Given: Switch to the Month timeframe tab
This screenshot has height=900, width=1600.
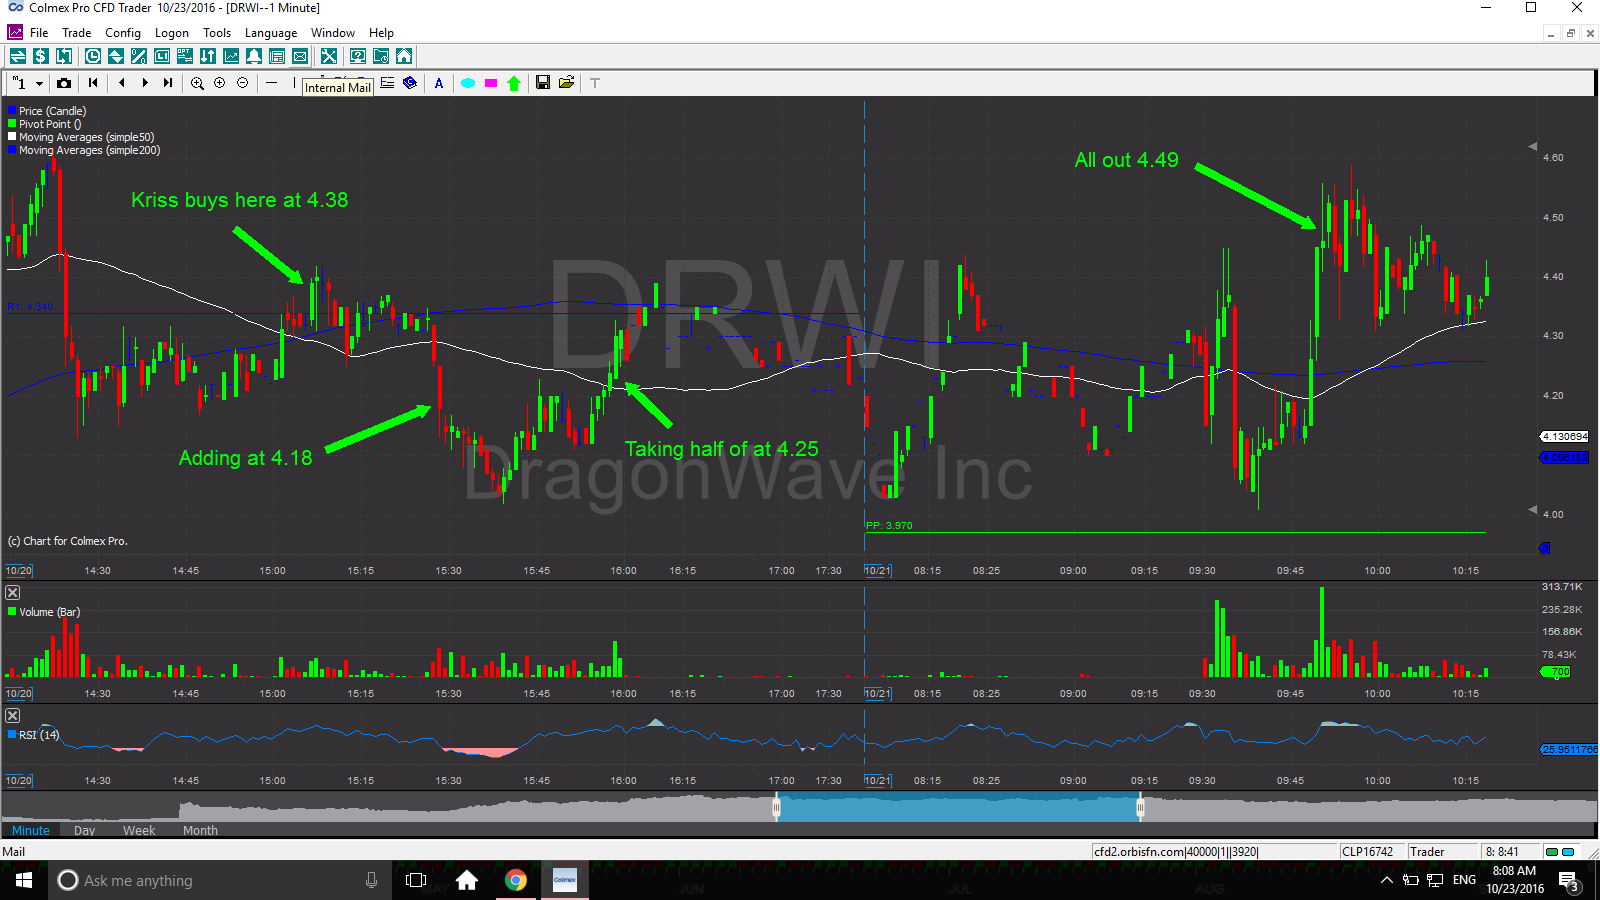Looking at the screenshot, I should [x=200, y=830].
